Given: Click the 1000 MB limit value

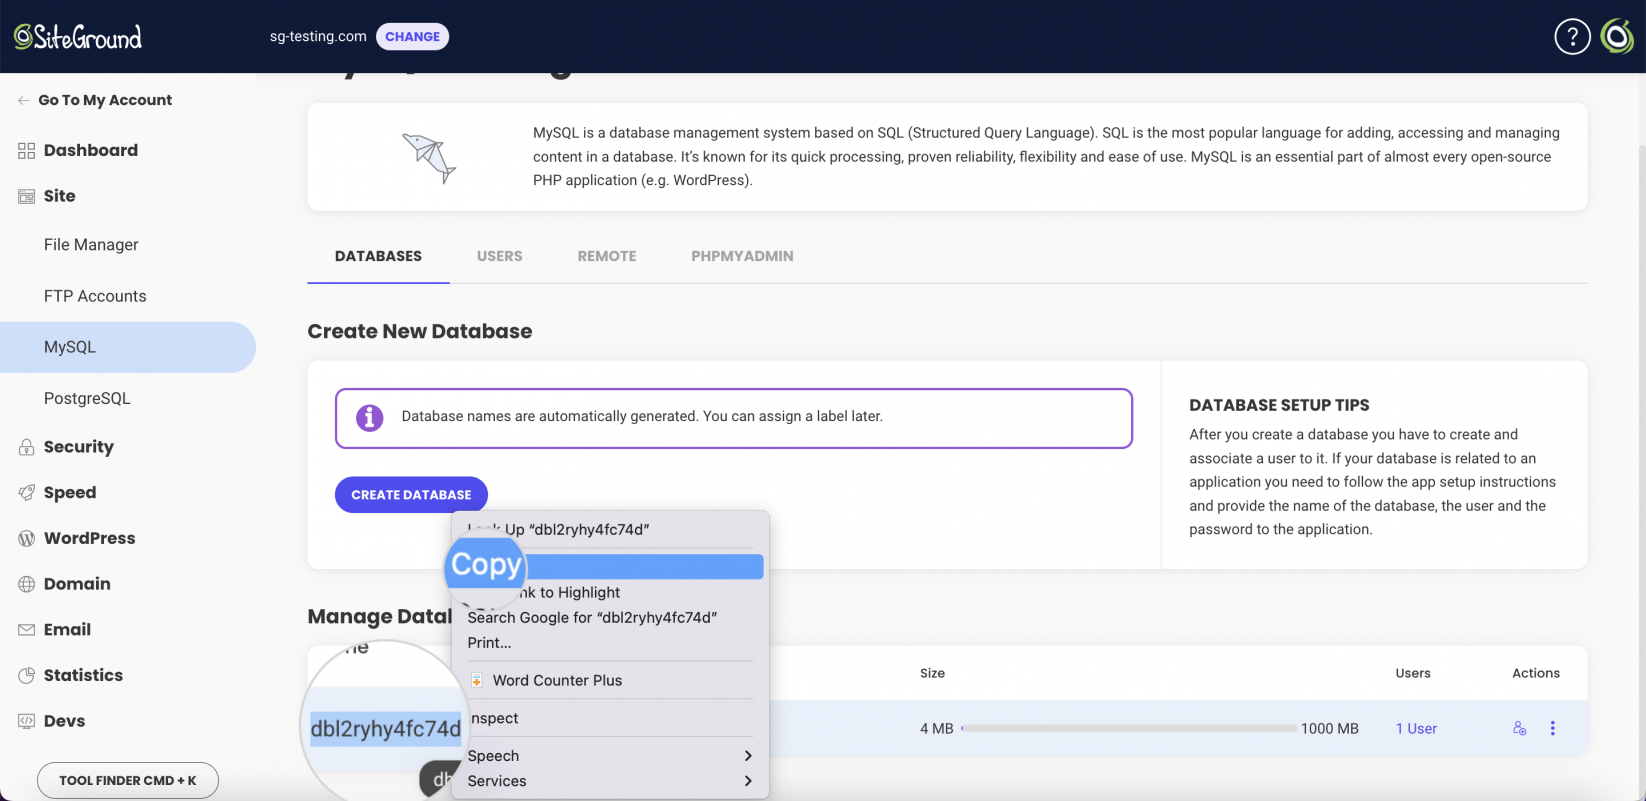Looking at the screenshot, I should [x=1330, y=729].
